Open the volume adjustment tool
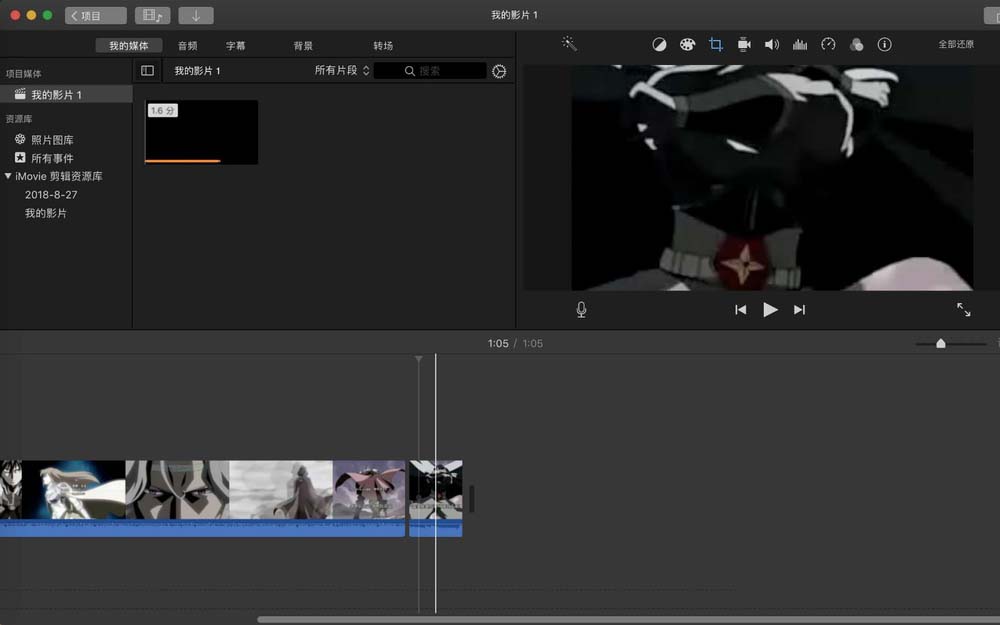1000x625 pixels. click(771, 44)
